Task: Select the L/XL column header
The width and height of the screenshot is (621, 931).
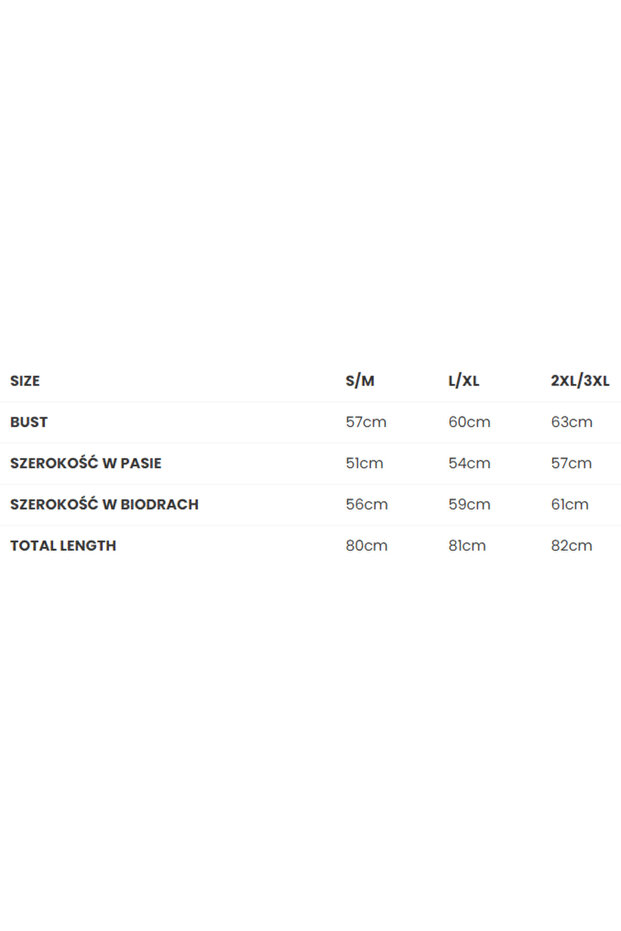Action: click(x=464, y=381)
